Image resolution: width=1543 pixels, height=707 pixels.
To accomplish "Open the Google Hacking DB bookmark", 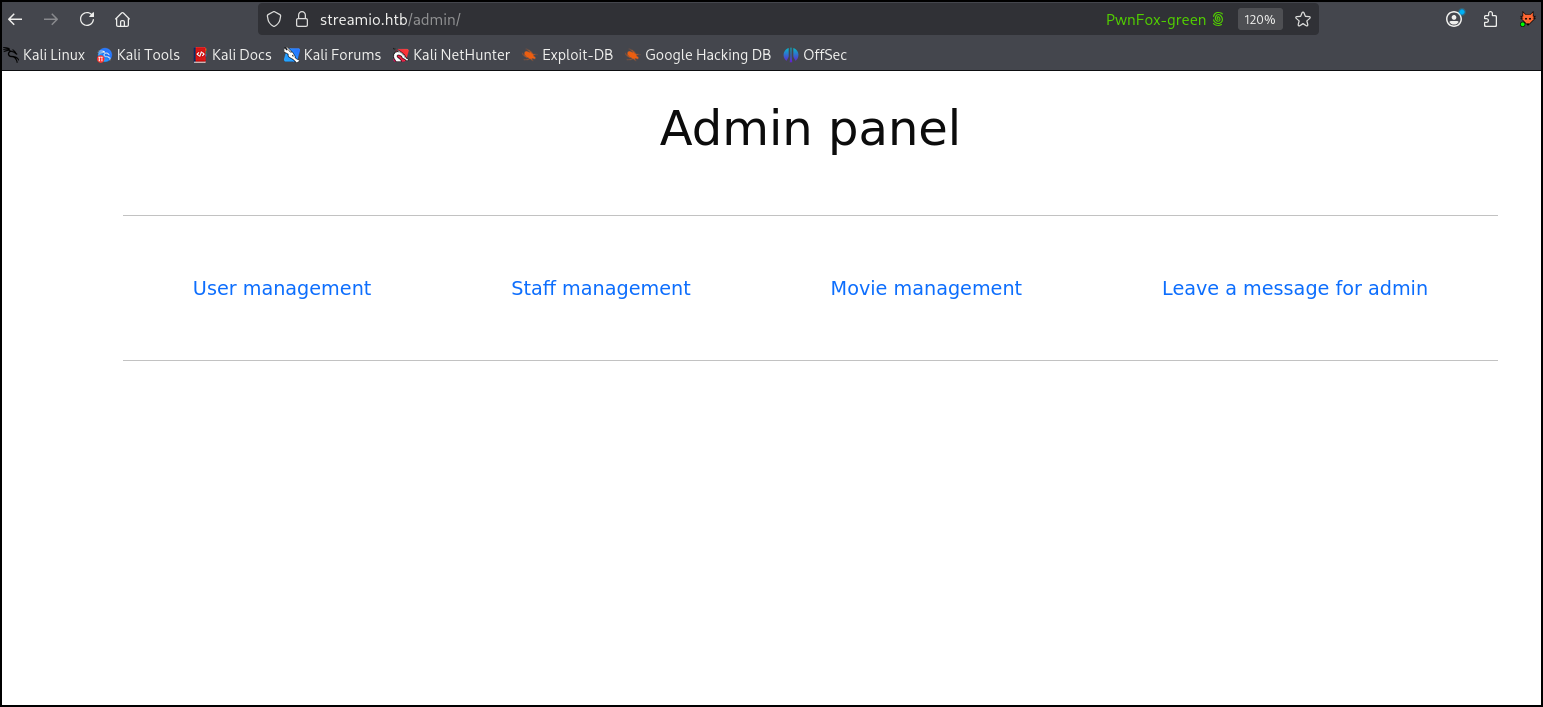I will 698,55.
